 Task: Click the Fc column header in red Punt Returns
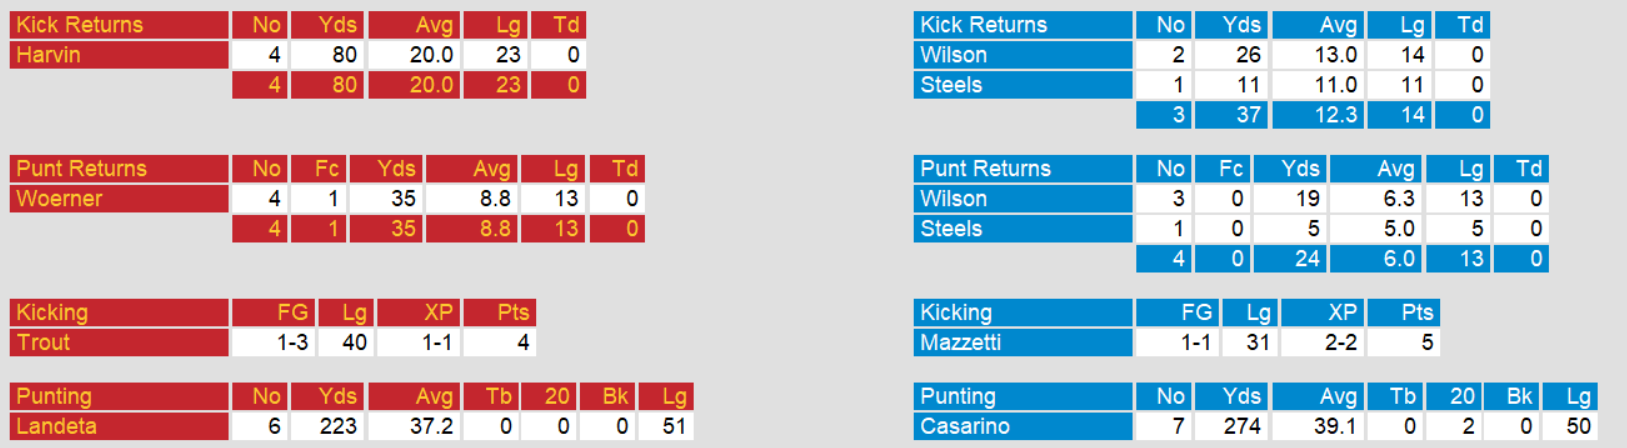click(327, 169)
